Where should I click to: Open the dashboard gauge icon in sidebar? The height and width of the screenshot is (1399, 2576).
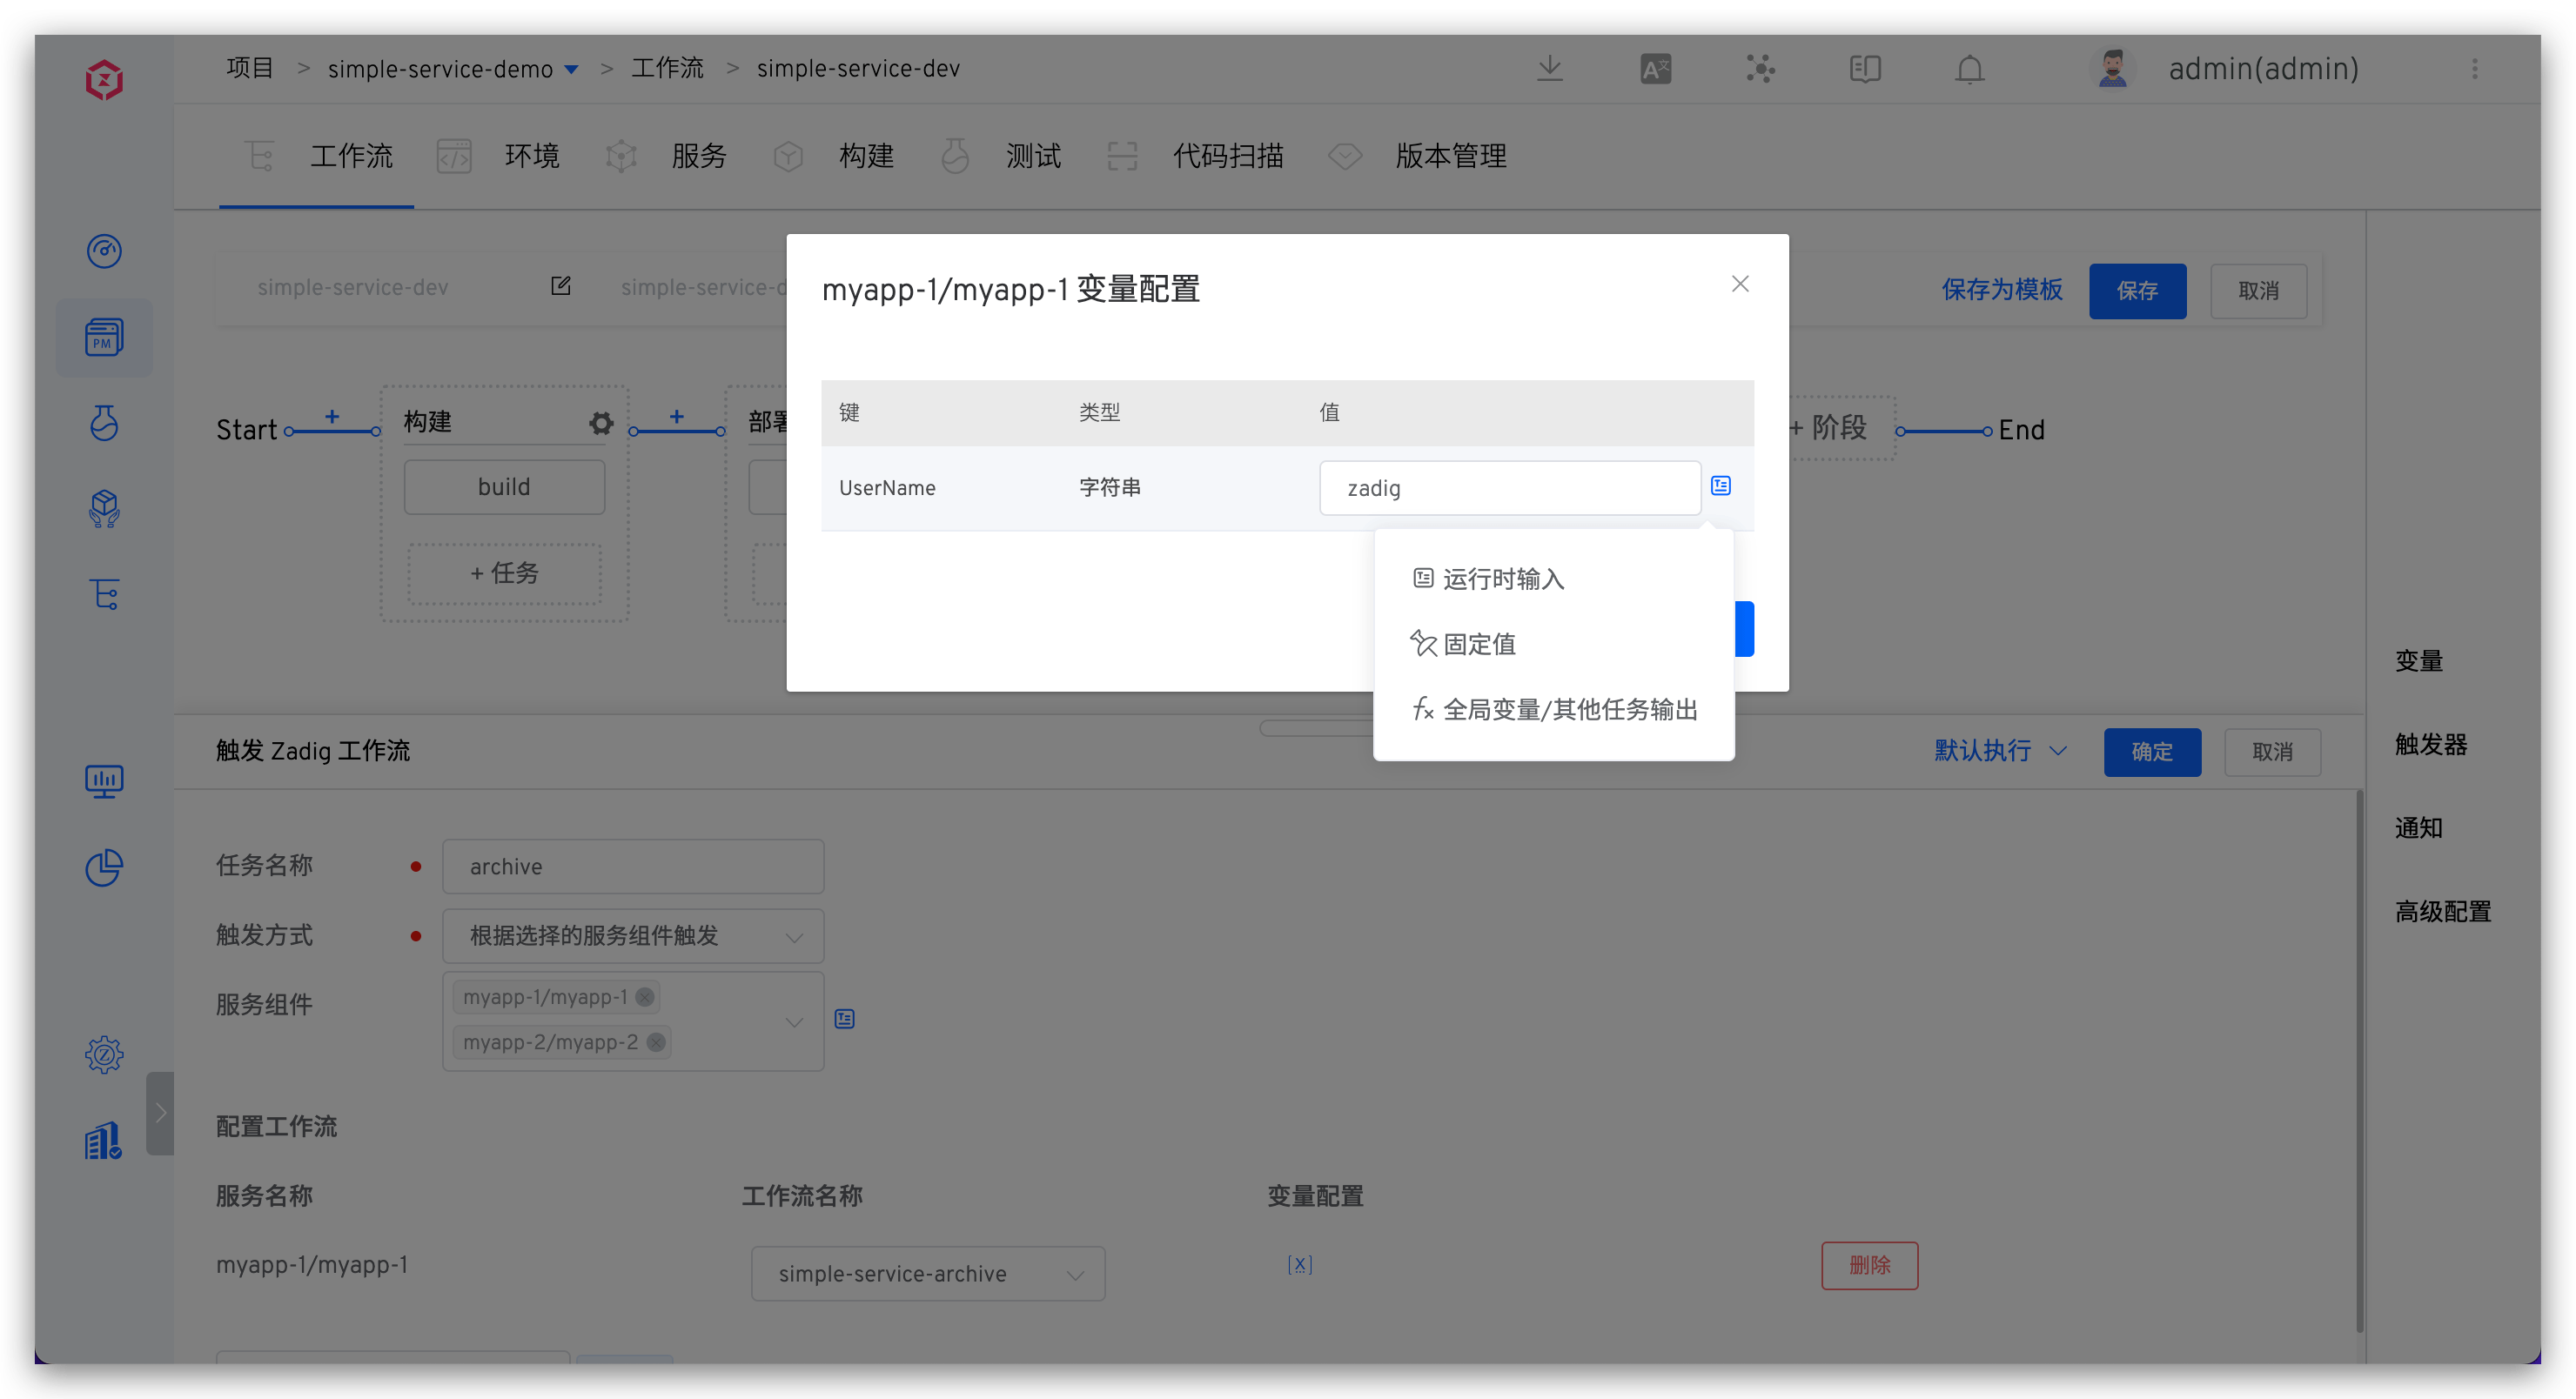(x=105, y=251)
